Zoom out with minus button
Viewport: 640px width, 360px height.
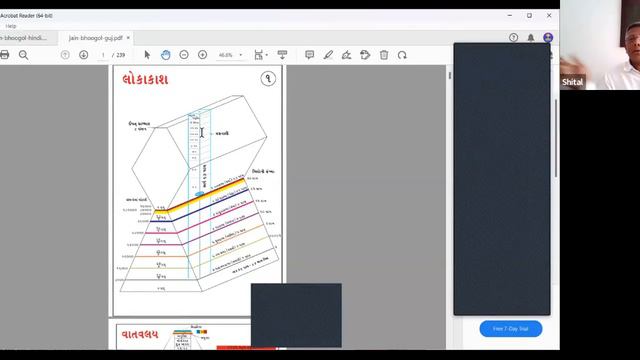point(184,55)
